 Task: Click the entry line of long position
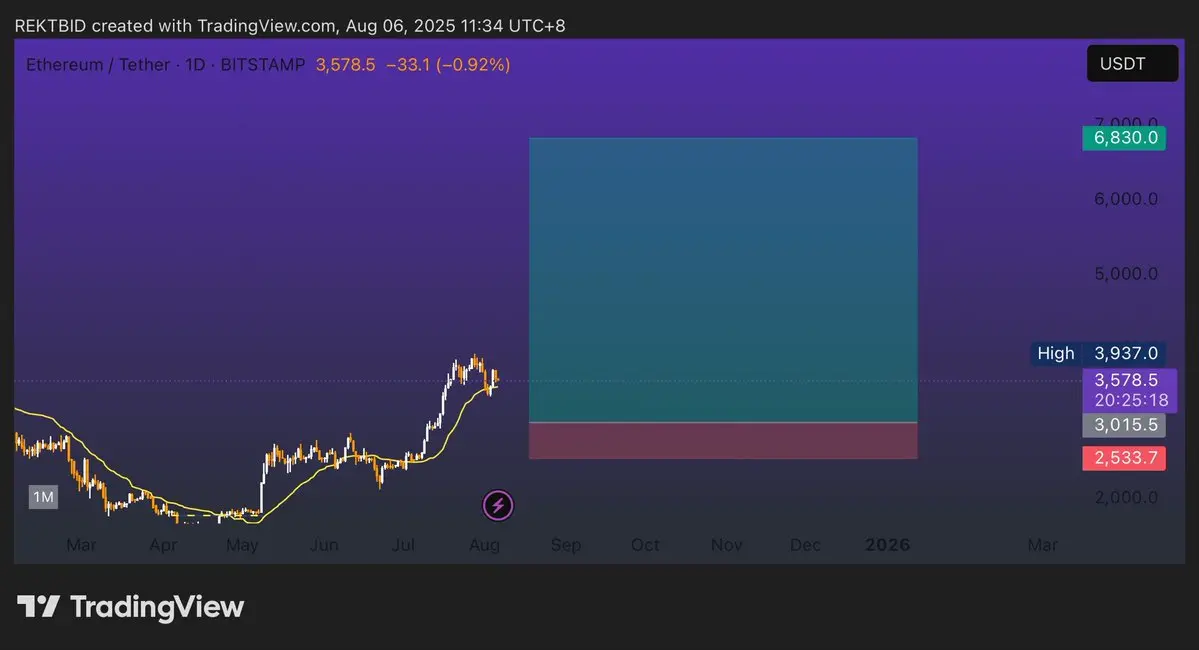pyautogui.click(x=723, y=422)
